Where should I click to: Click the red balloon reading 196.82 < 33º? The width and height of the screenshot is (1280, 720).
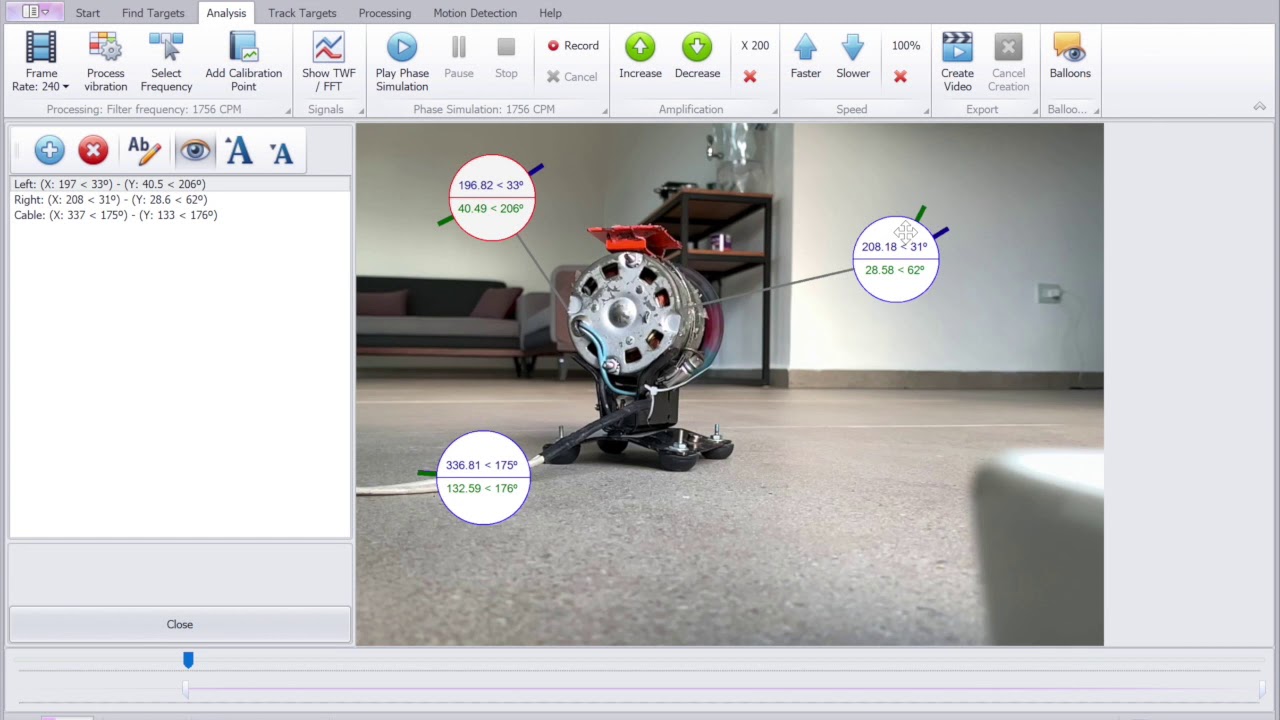pos(491,197)
